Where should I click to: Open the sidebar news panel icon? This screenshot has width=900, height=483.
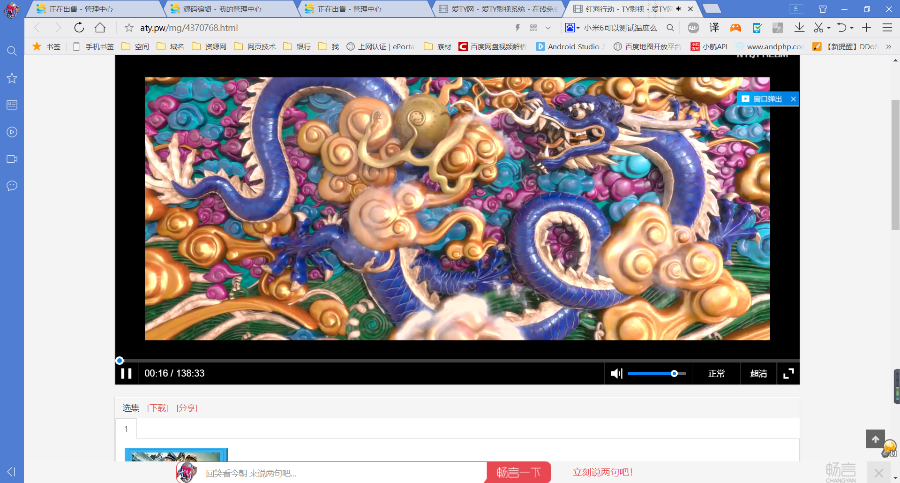[x=11, y=105]
